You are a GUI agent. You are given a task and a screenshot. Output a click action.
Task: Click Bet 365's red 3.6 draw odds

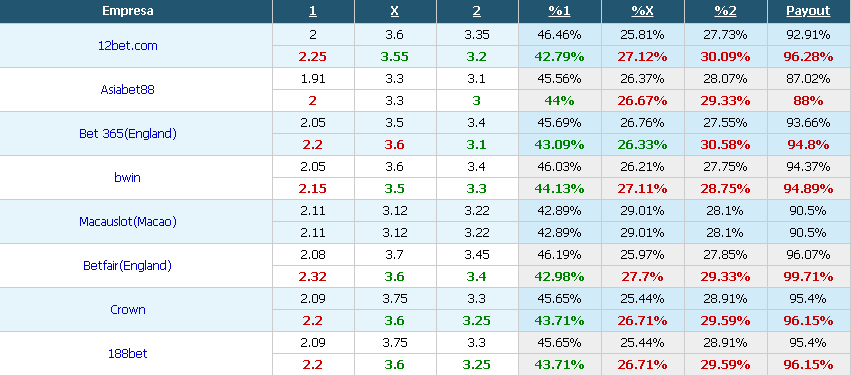tap(395, 144)
